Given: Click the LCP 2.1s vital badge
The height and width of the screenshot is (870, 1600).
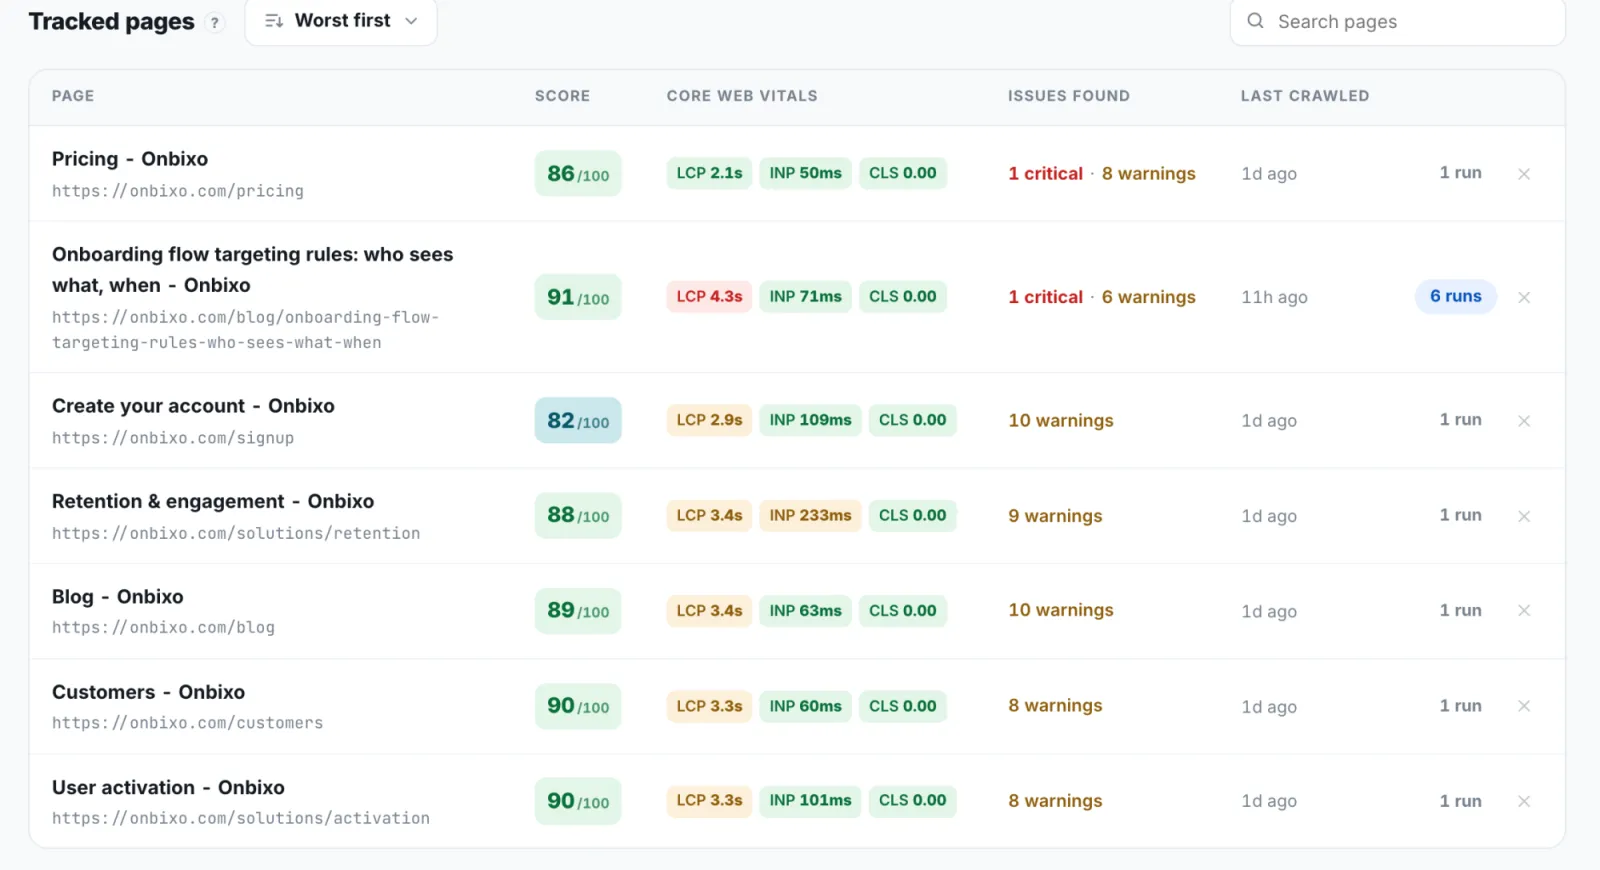Looking at the screenshot, I should point(709,173).
